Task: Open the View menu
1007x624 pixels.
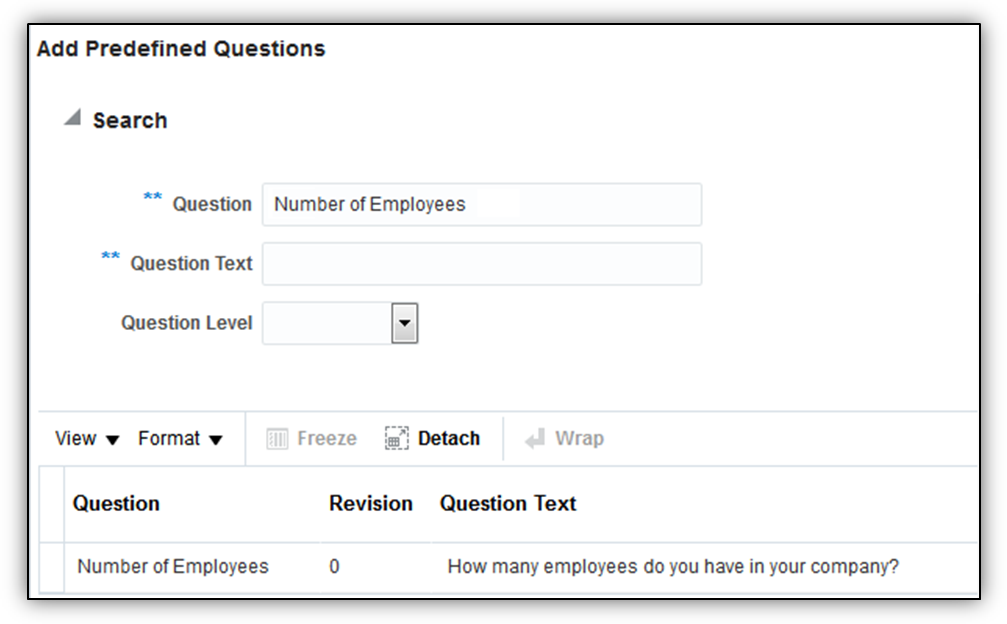Action: pyautogui.click(x=87, y=439)
